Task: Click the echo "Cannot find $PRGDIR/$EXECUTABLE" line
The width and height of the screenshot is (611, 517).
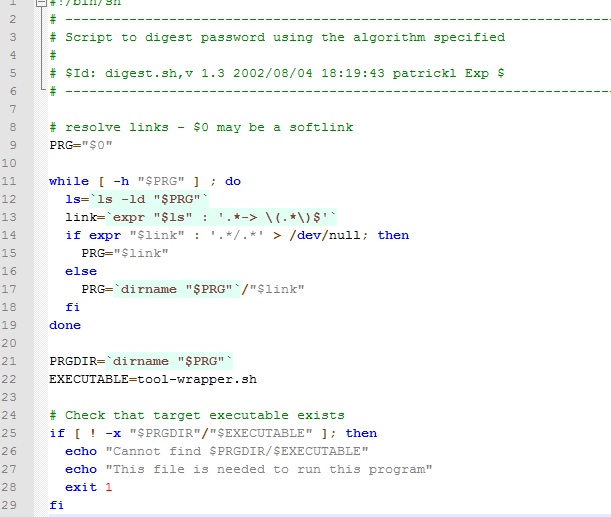Action: point(217,451)
